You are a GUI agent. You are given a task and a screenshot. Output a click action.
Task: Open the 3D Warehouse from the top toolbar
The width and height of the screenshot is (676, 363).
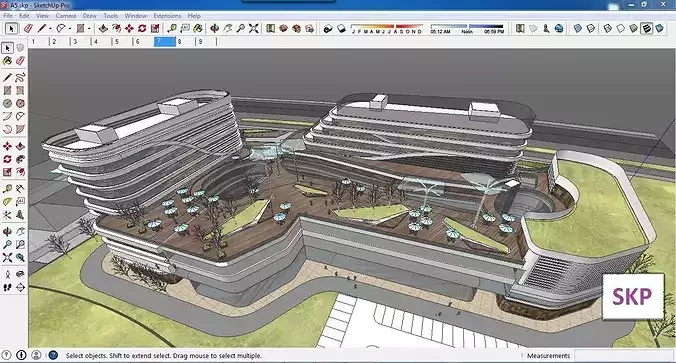[283, 28]
